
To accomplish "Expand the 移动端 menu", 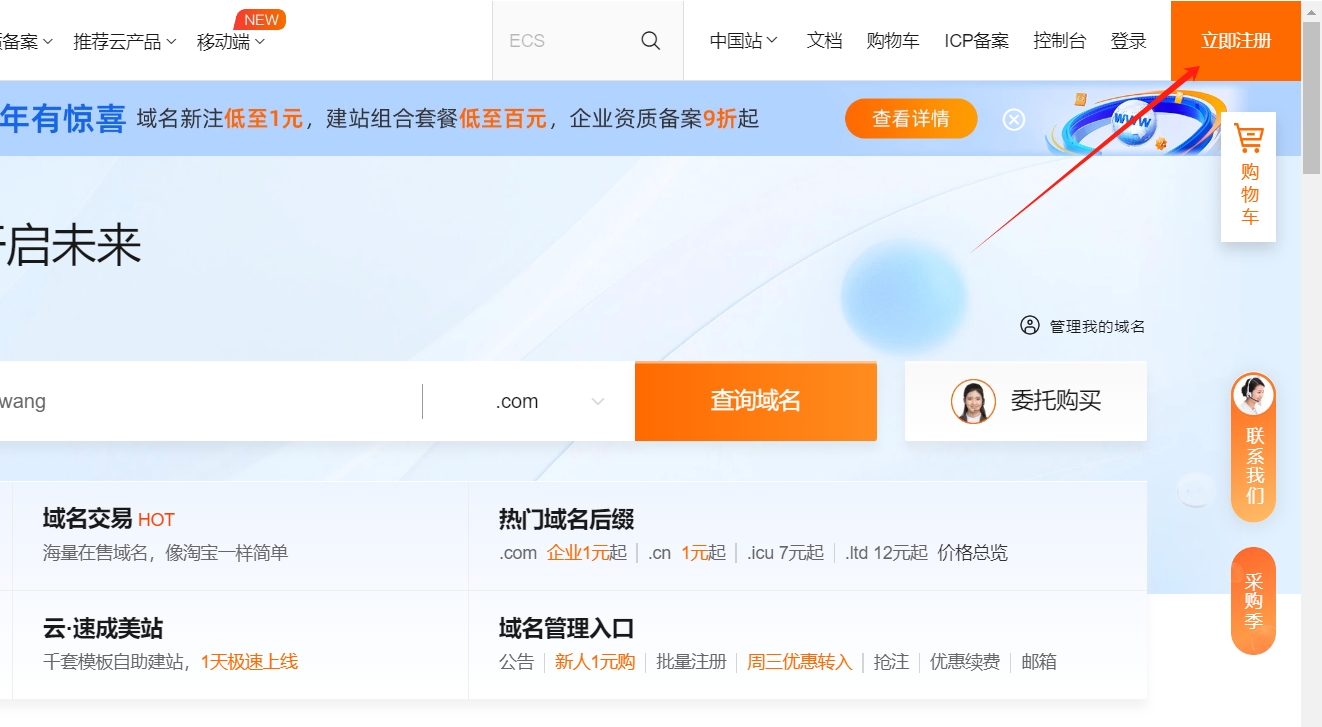I will (231, 42).
